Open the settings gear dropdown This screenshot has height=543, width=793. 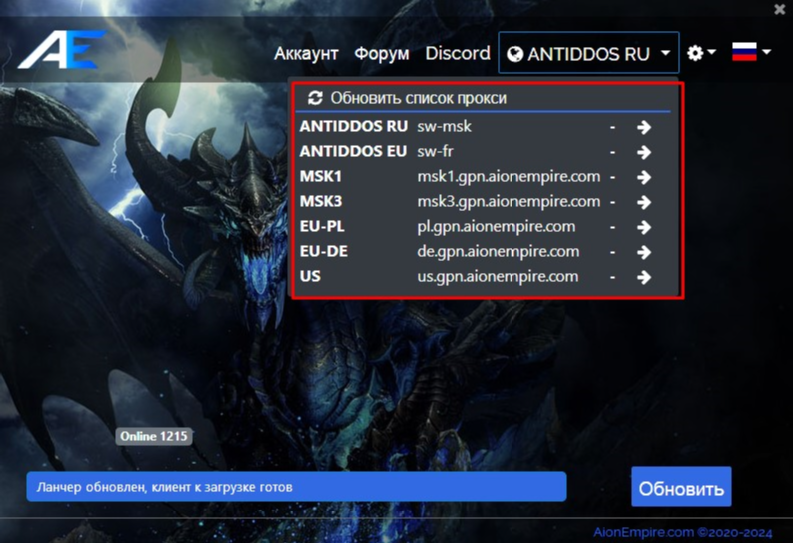click(x=701, y=53)
